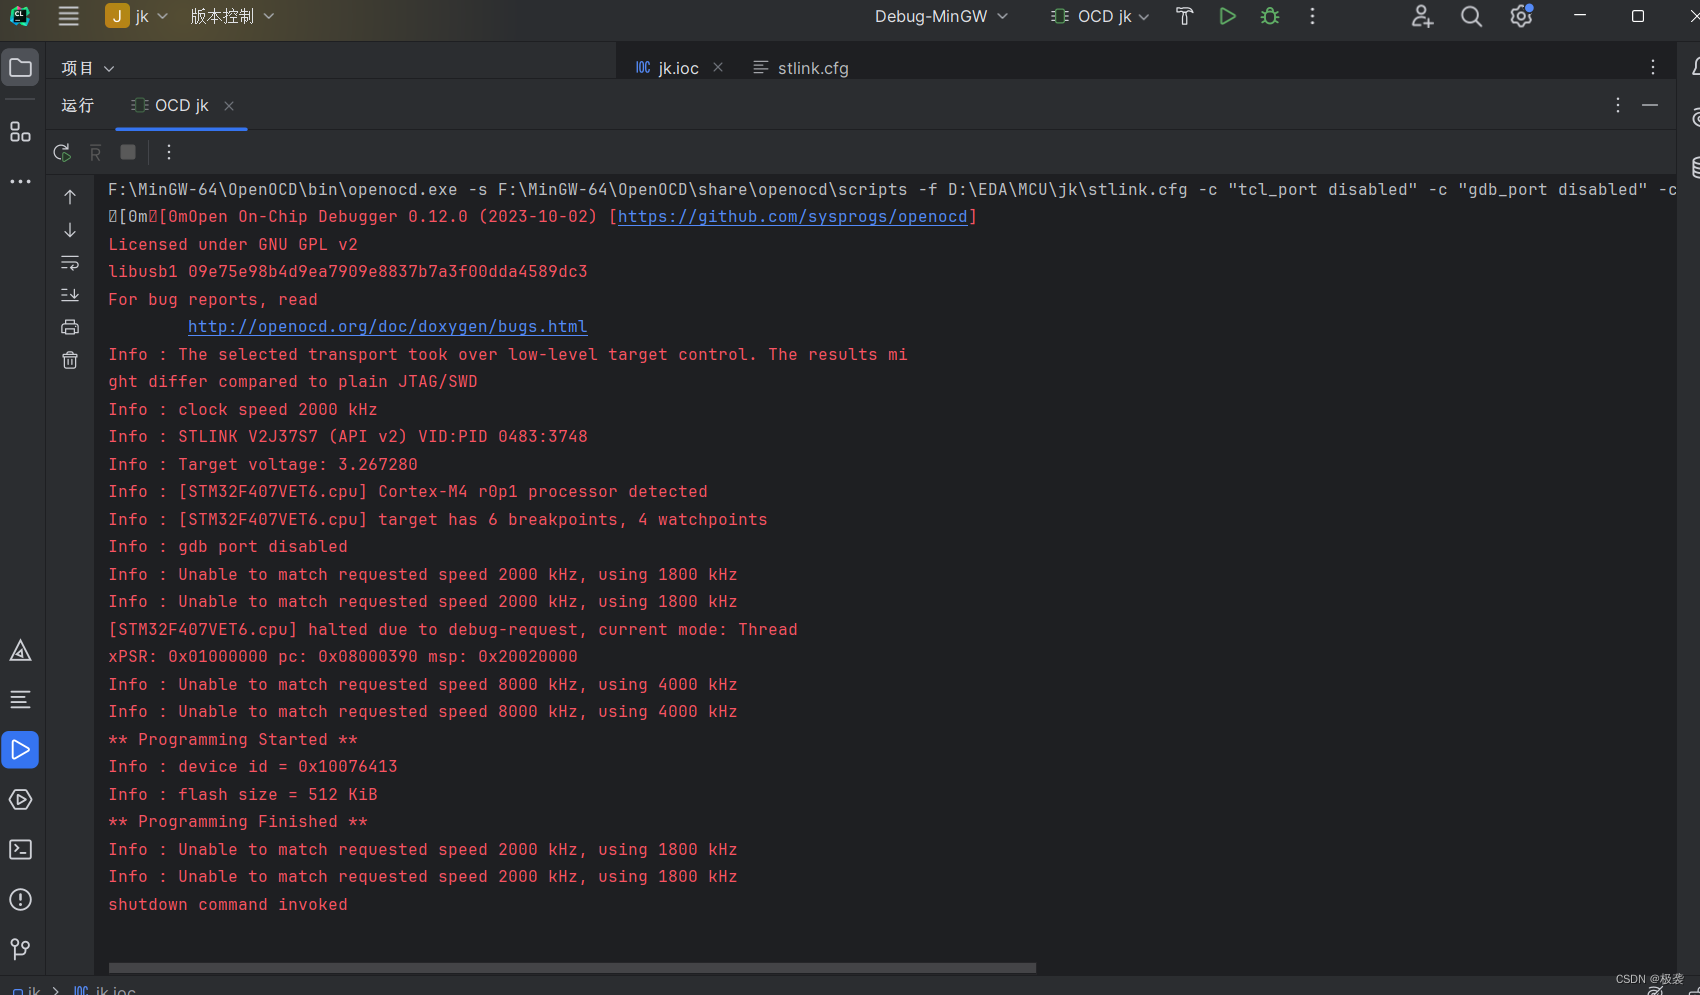The height and width of the screenshot is (995, 1700).
Task: Toggle scroll to end of console
Action: tap(70, 295)
